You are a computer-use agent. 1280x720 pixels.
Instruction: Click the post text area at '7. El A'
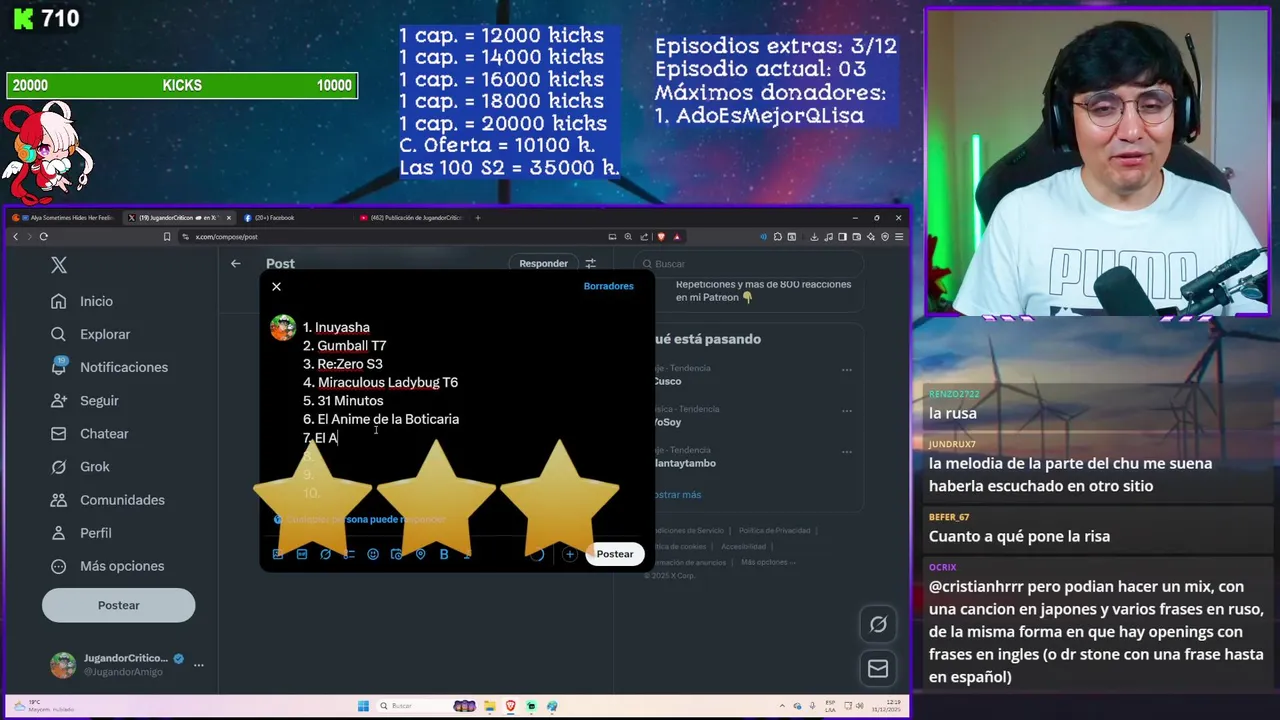tap(321, 438)
